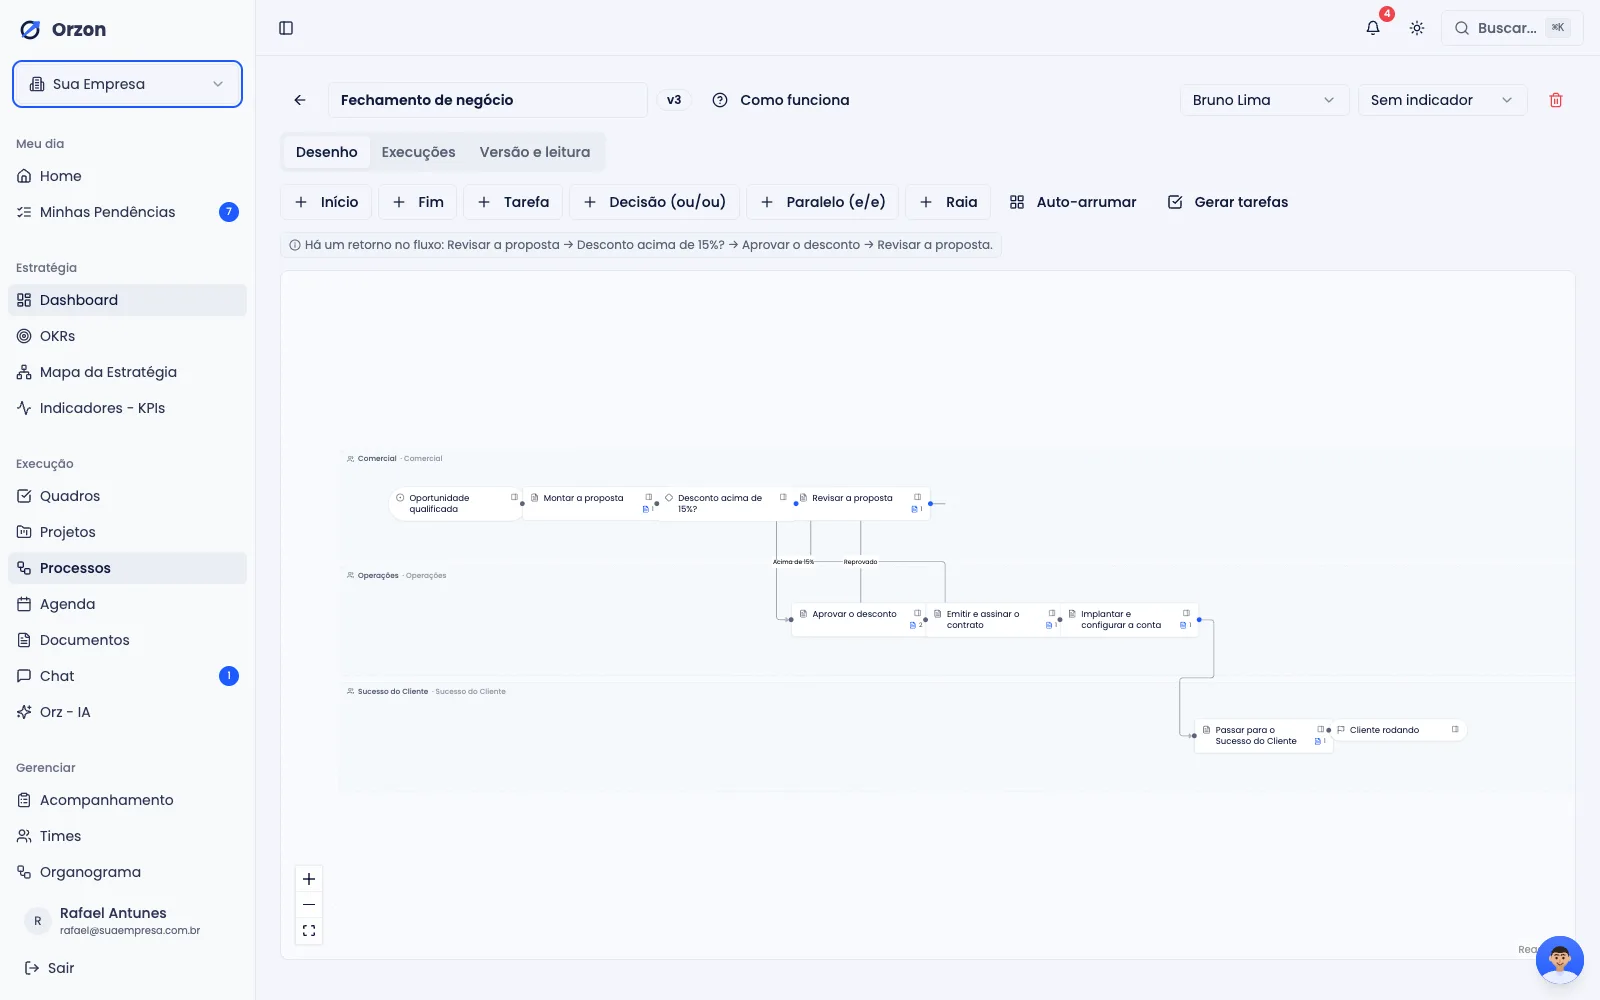
Task: Open the assistant avatar chat bubble
Action: [1560, 960]
